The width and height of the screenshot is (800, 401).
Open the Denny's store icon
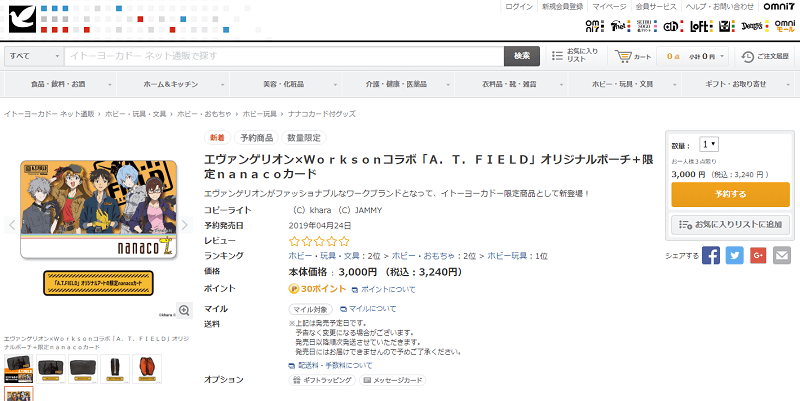click(755, 26)
